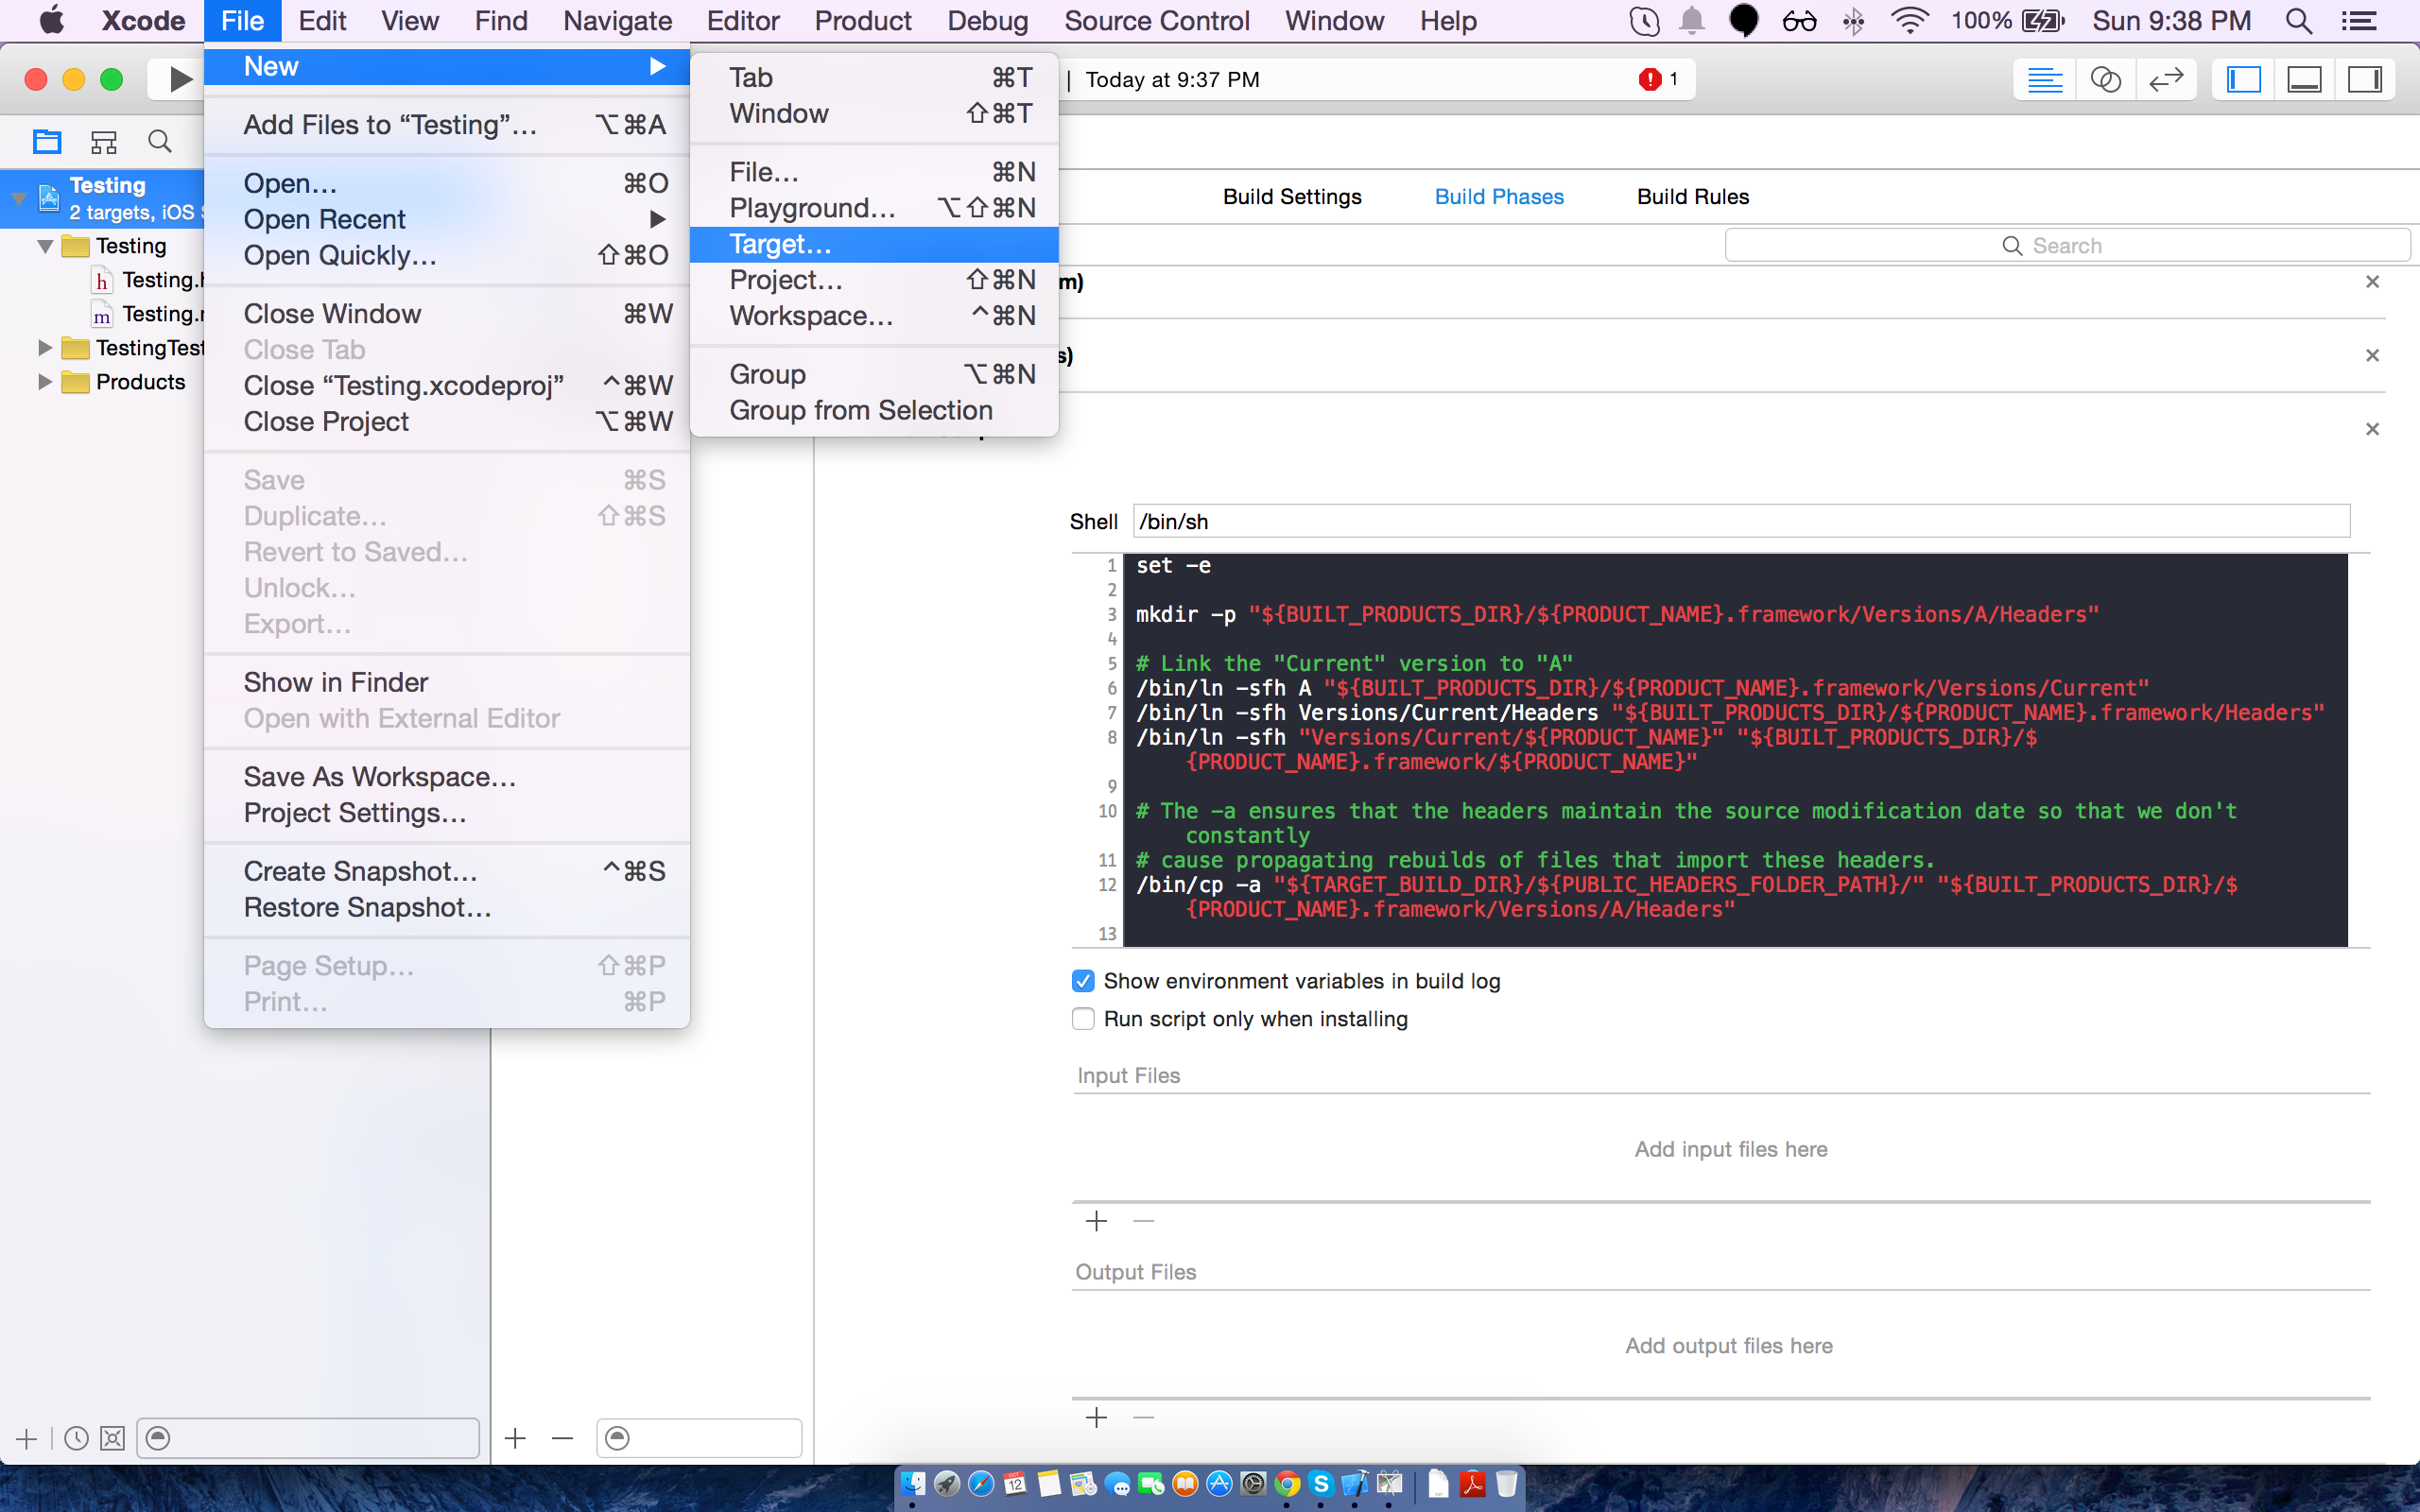
Task: Add an output file with plus button
Action: (x=1097, y=1417)
